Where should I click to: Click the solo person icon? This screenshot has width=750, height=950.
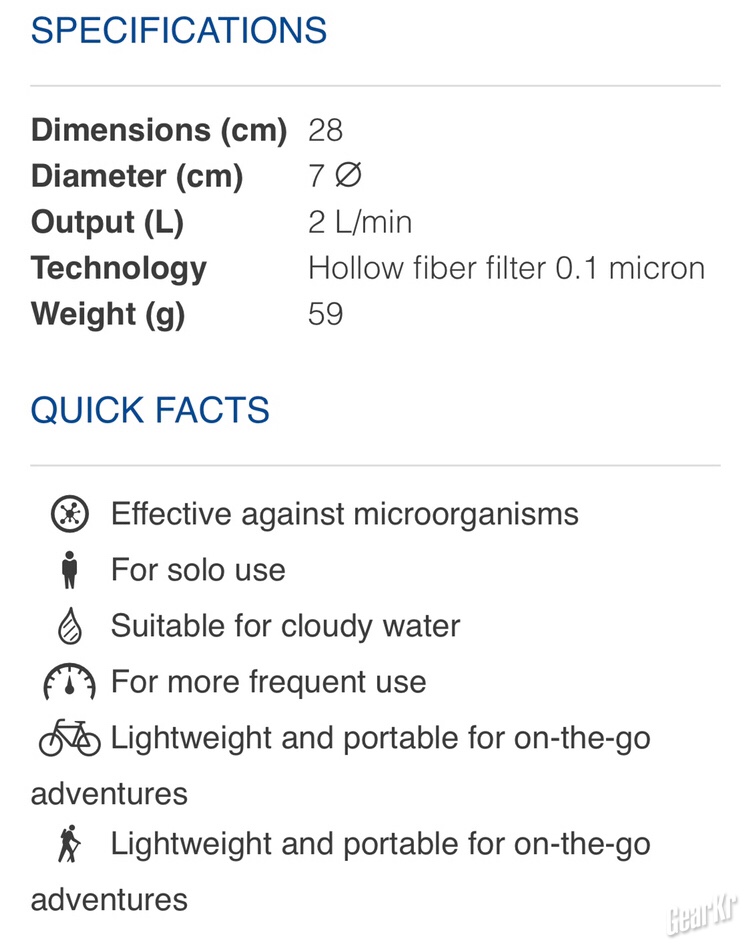[x=69, y=571]
